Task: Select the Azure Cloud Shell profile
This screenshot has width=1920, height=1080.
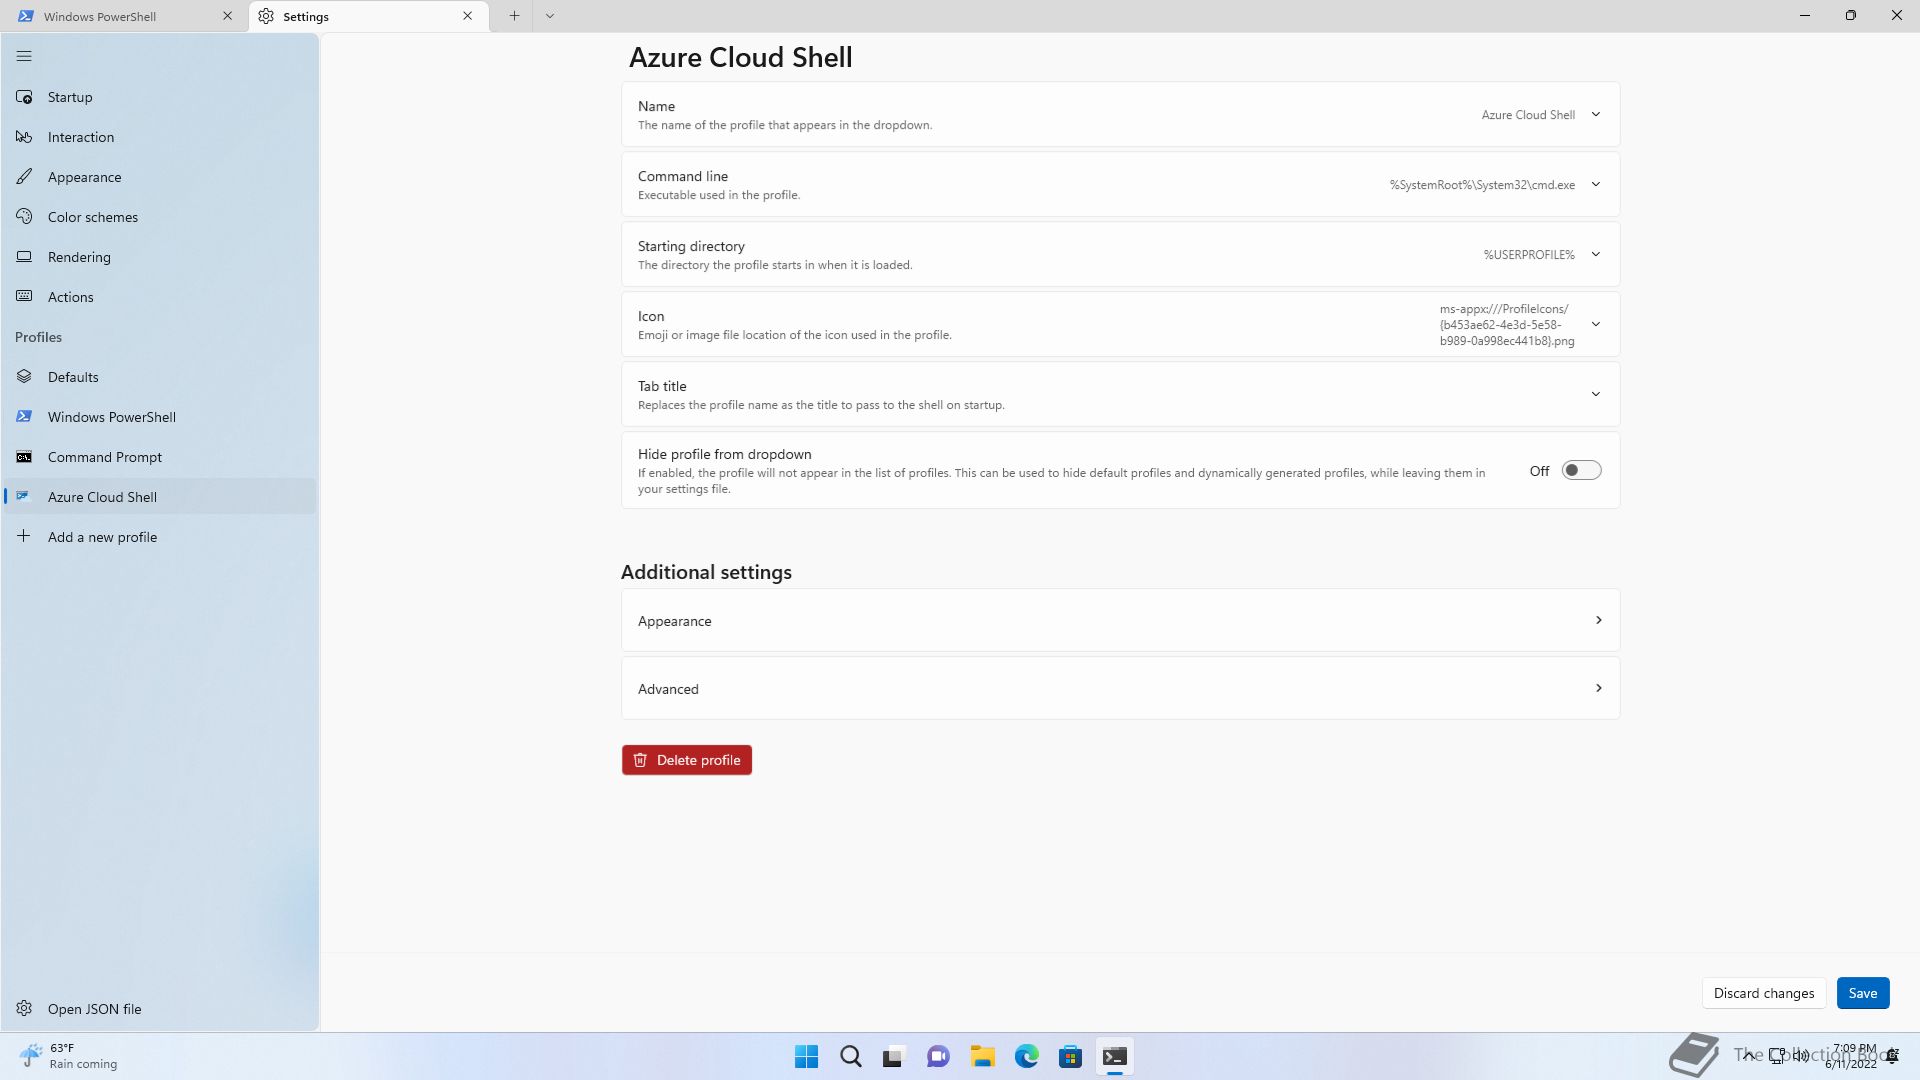Action: click(x=160, y=497)
